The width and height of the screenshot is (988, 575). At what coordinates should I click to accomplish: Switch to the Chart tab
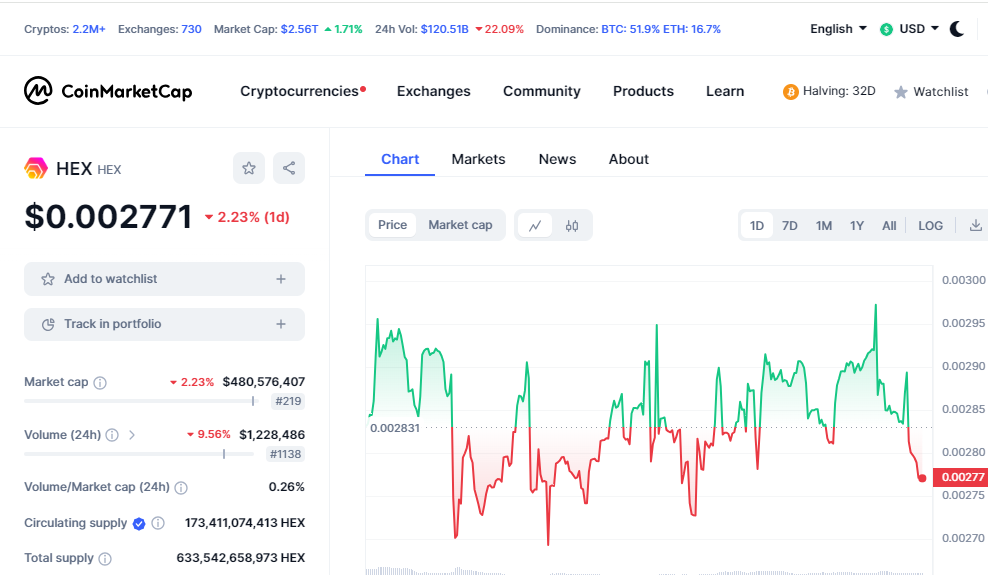[x=400, y=159]
